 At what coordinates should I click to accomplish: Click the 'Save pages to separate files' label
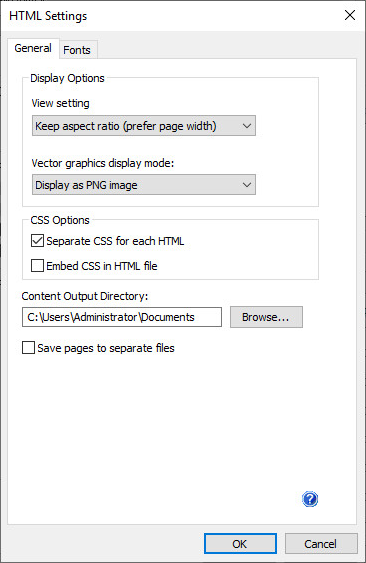(x=106, y=348)
